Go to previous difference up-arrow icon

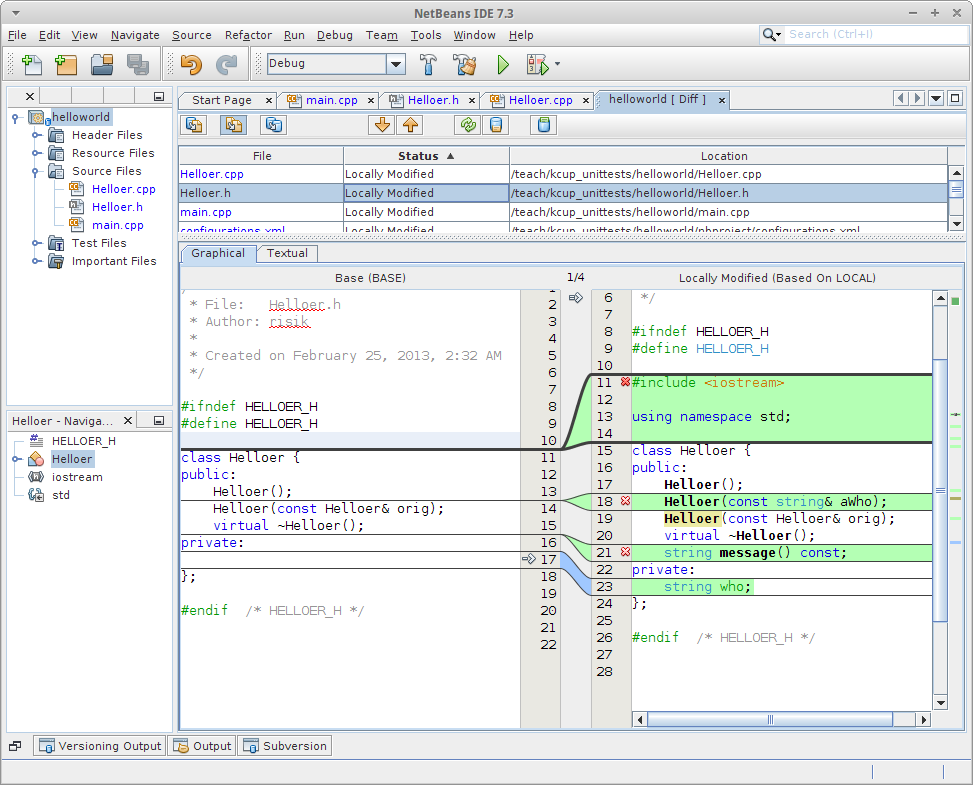410,125
